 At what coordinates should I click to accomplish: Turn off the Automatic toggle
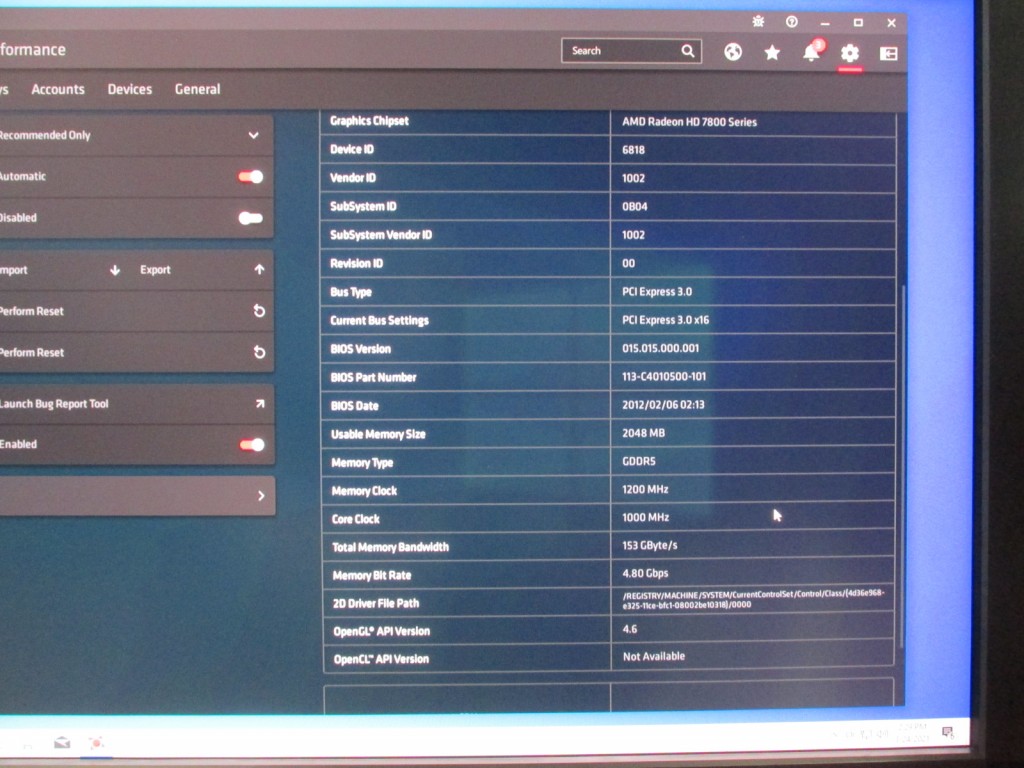pos(251,176)
